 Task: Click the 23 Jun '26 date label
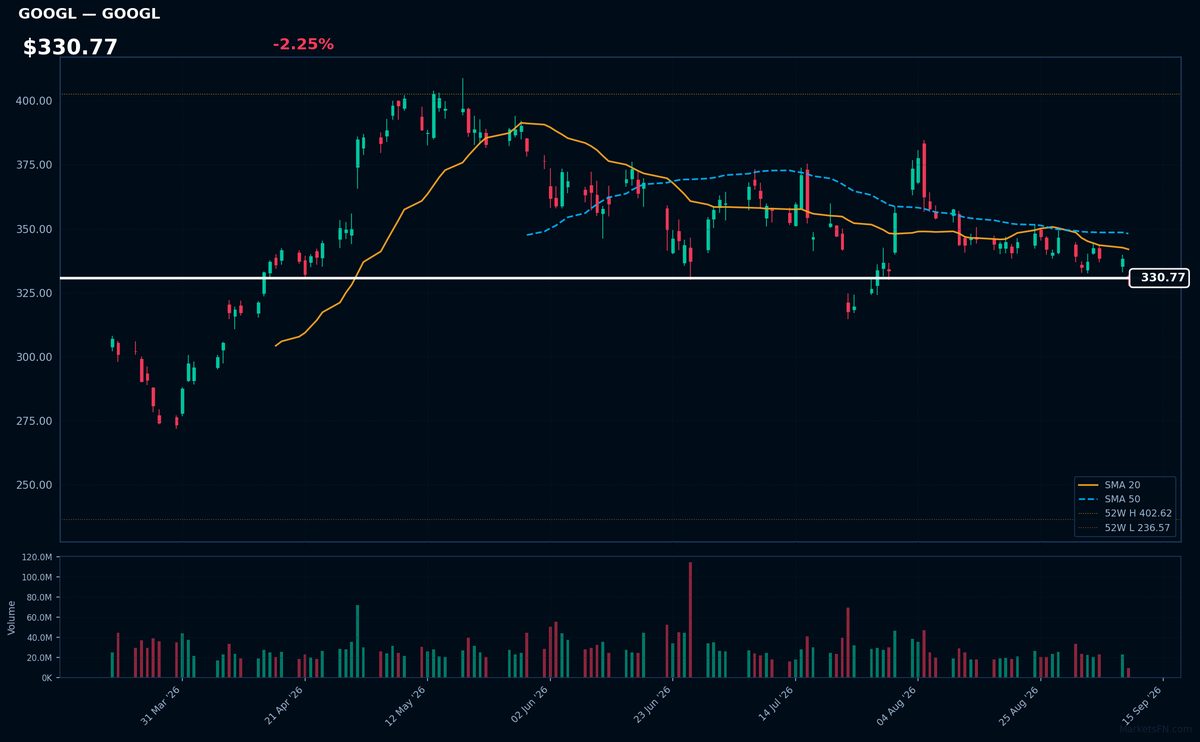[654, 704]
